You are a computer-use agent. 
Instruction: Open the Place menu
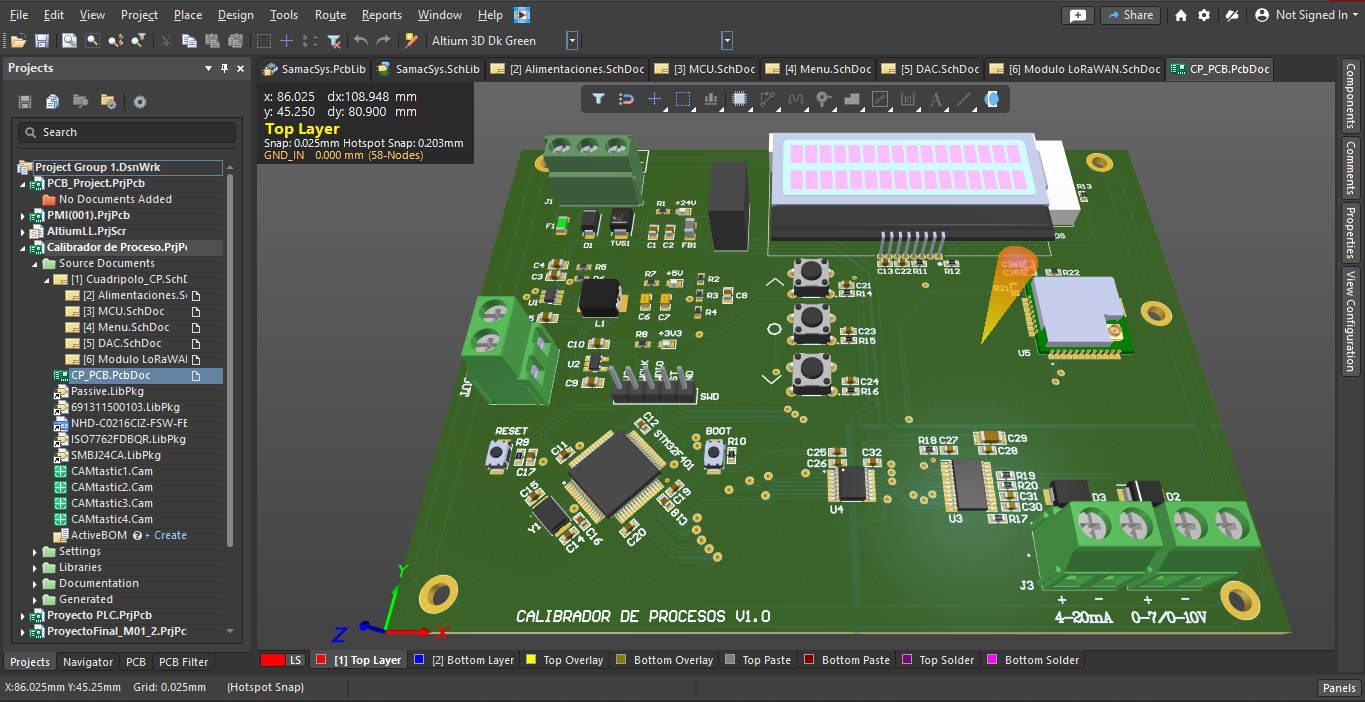click(188, 15)
